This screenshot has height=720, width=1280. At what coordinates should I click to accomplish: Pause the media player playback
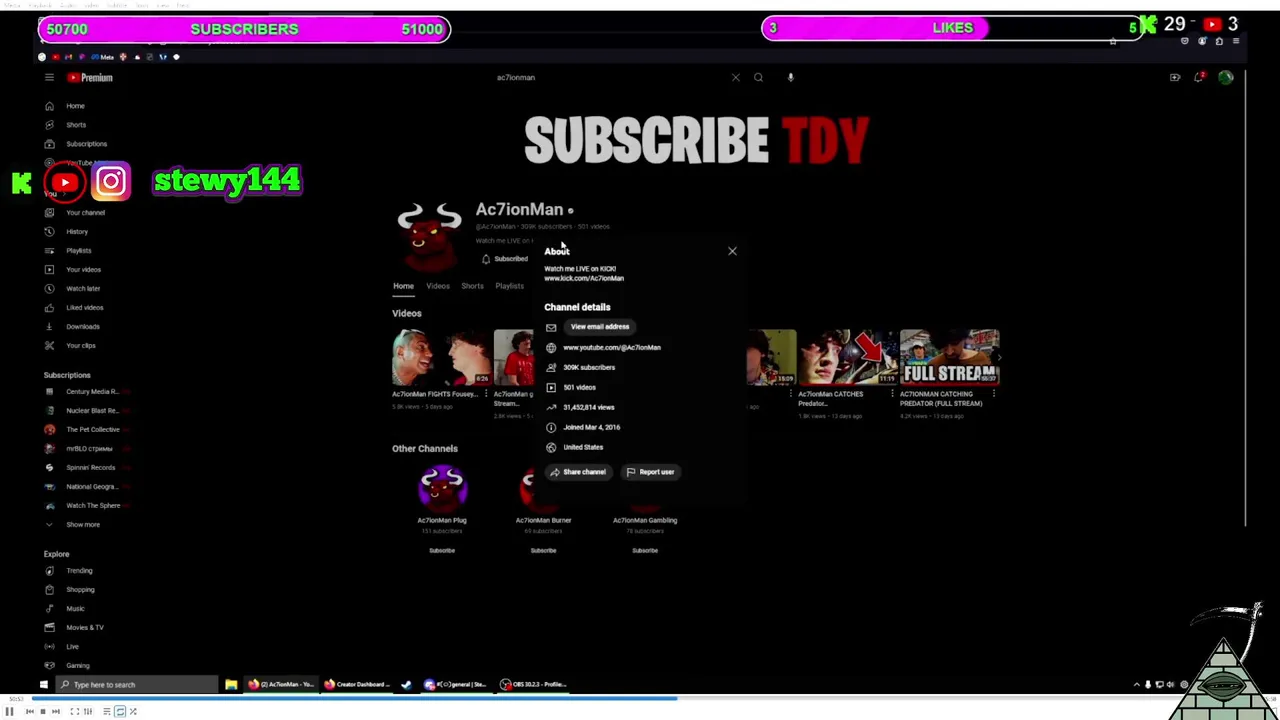(x=10, y=712)
